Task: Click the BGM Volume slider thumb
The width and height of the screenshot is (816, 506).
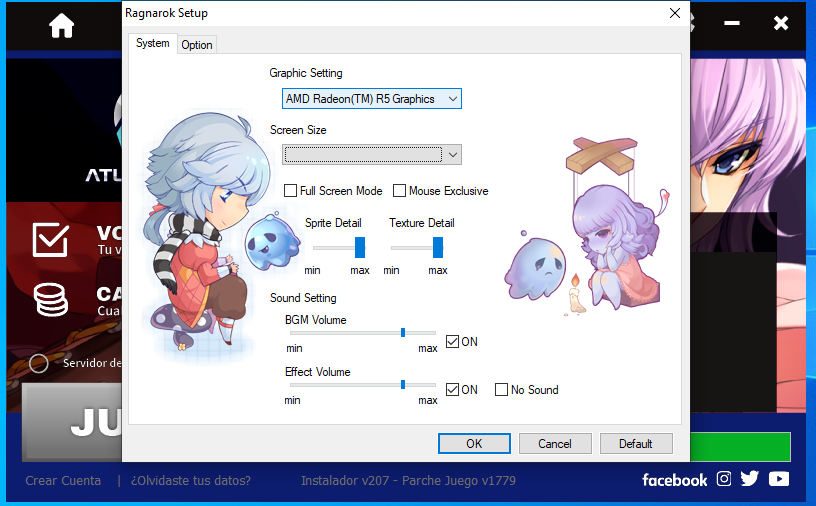Action: click(403, 333)
